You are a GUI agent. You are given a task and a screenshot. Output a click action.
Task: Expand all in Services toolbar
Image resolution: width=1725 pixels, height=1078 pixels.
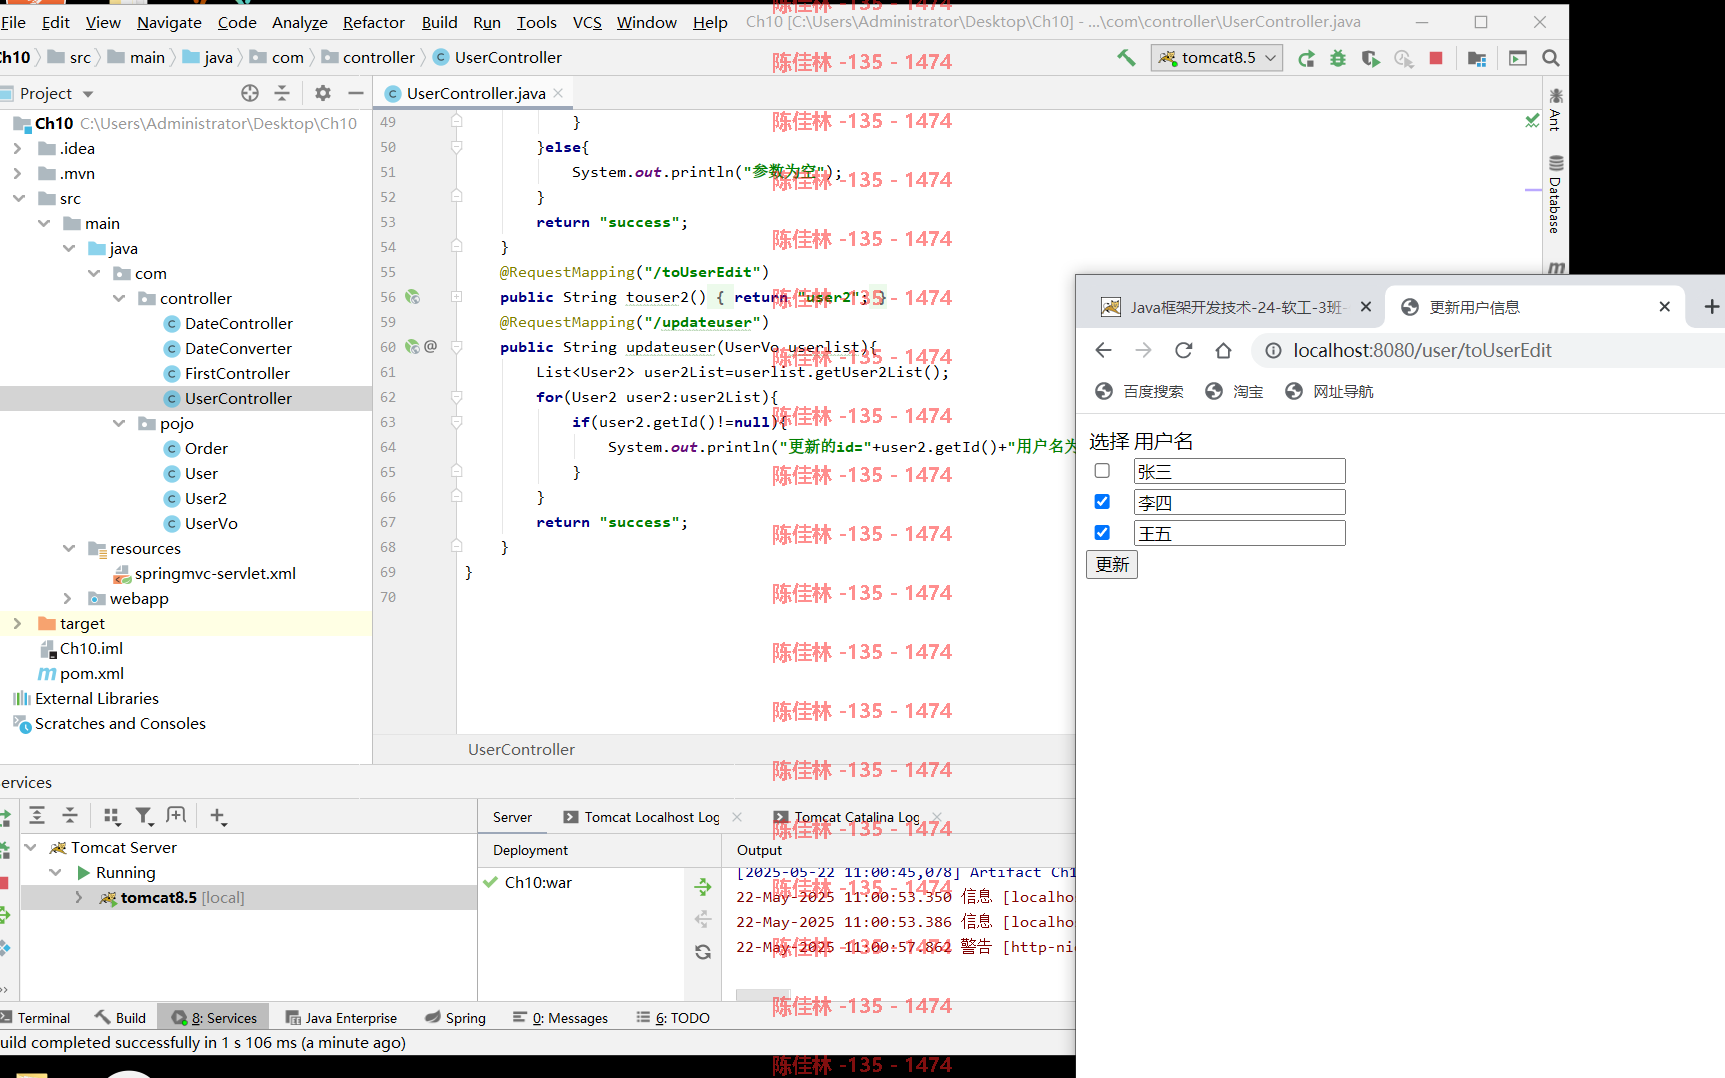(37, 816)
